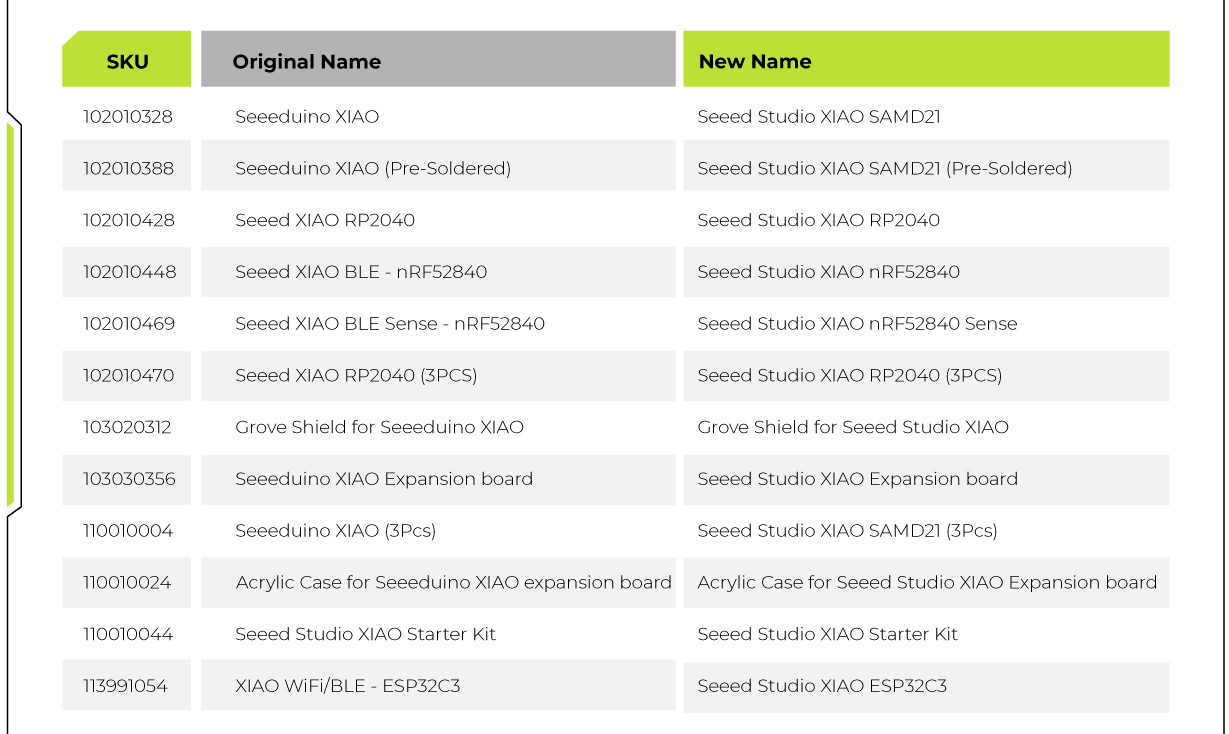Select the Seeed XIAO BLE - nRF52840 cell
The width and height of the screenshot is (1229, 734).
361,272
